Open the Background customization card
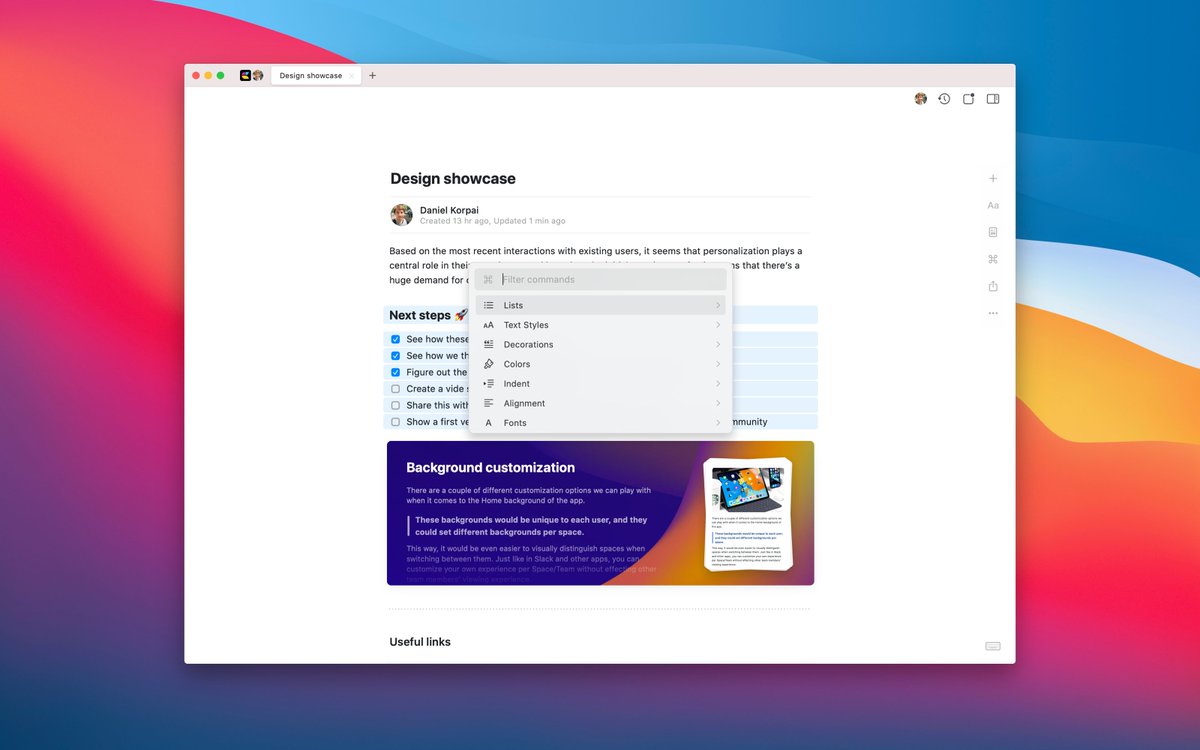 [600, 513]
